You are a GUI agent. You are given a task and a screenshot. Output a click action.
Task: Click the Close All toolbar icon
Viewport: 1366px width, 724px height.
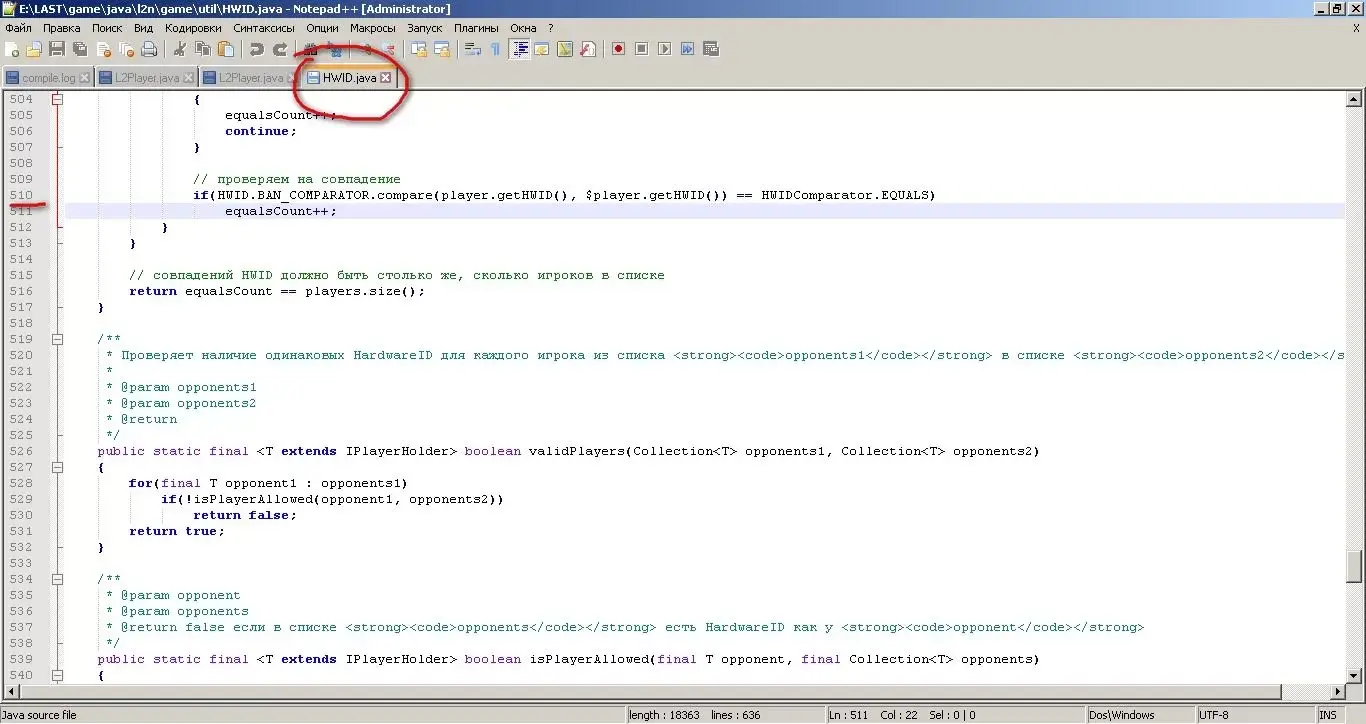click(126, 49)
